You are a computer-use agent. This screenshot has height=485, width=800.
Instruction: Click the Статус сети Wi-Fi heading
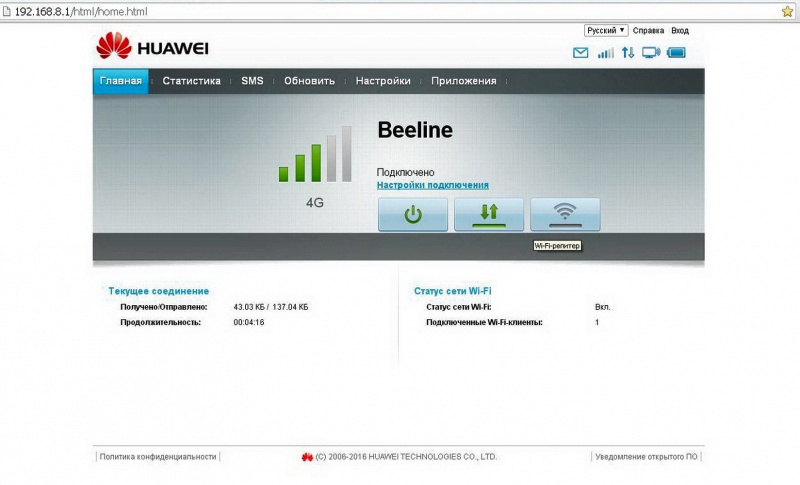pos(453,291)
